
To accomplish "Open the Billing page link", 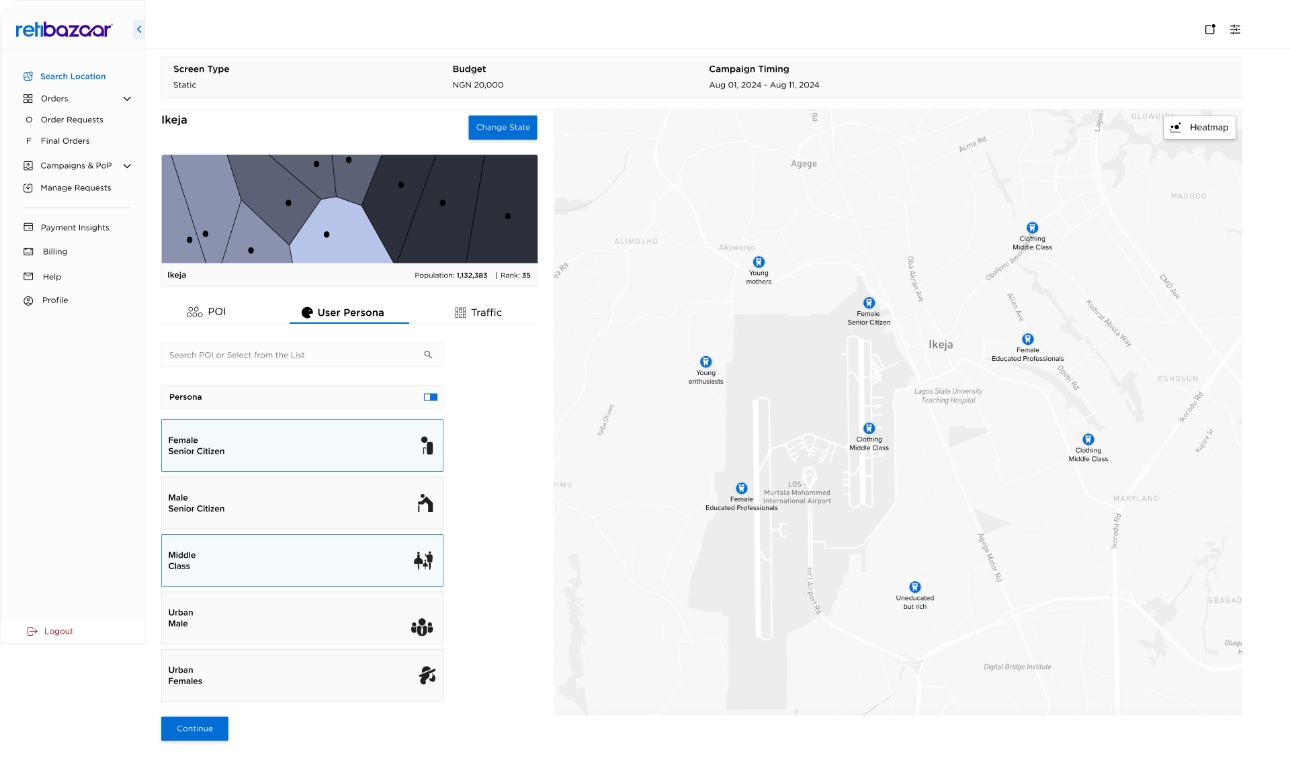I will click(x=55, y=252).
